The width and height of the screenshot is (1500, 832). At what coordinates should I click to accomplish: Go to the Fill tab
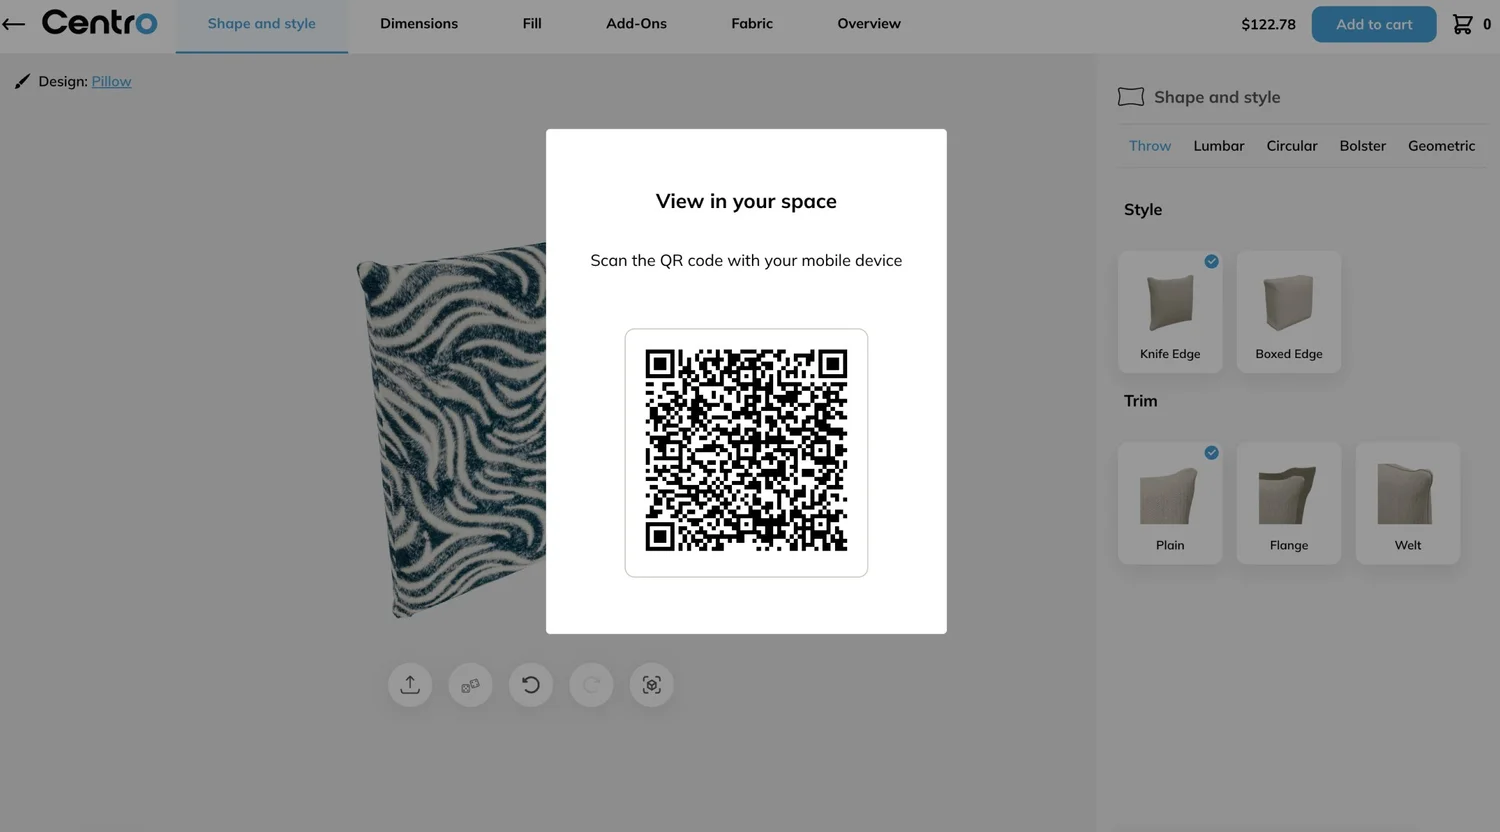532,24
